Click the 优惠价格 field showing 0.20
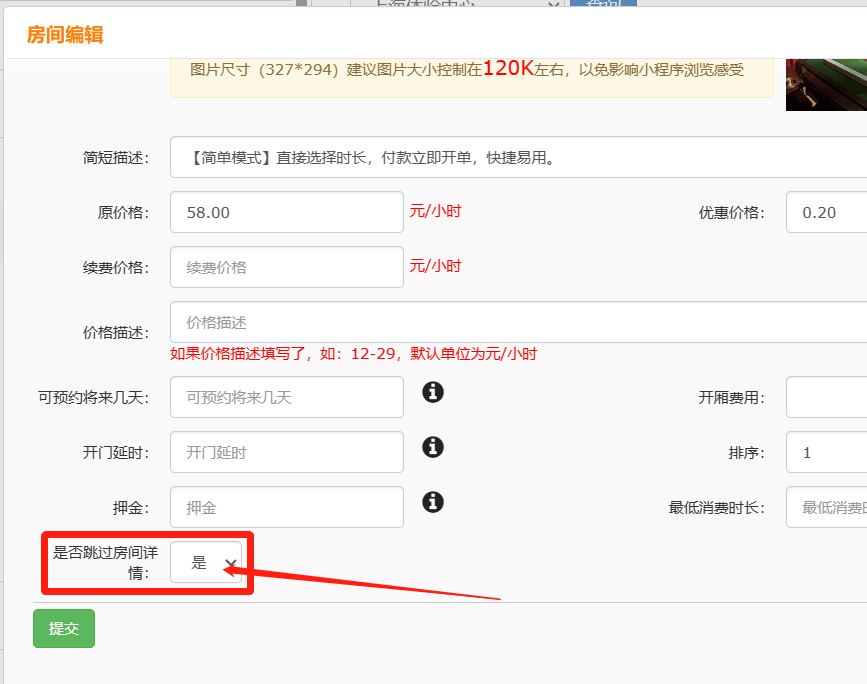This screenshot has width=867, height=684. [826, 212]
